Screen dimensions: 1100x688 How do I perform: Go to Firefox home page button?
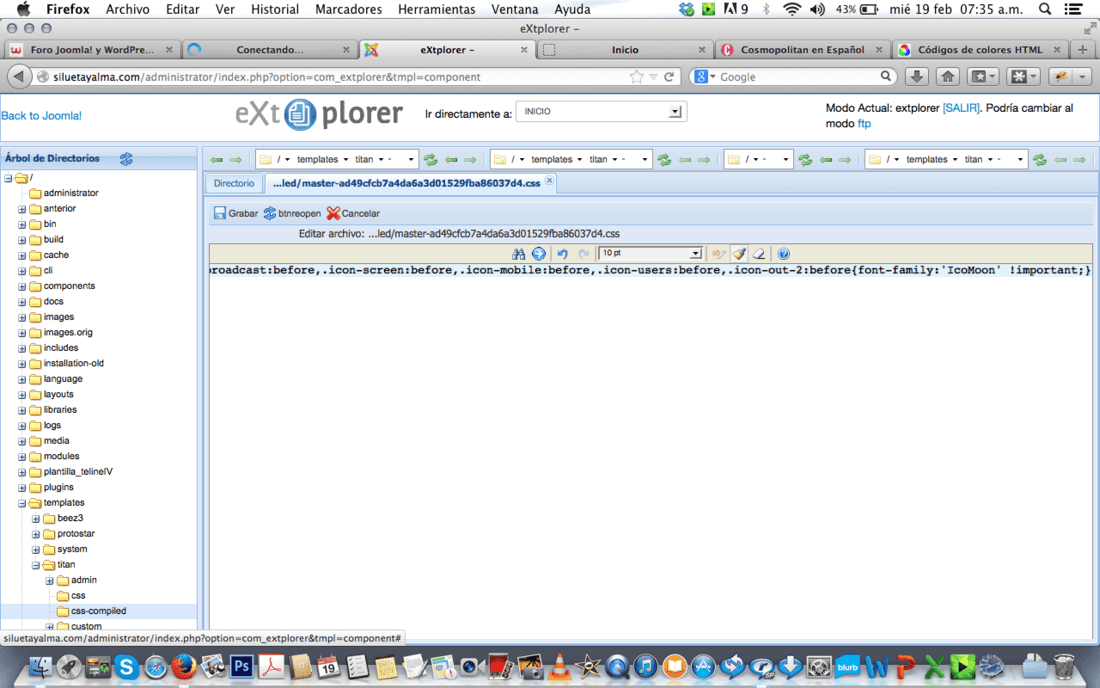(x=948, y=76)
